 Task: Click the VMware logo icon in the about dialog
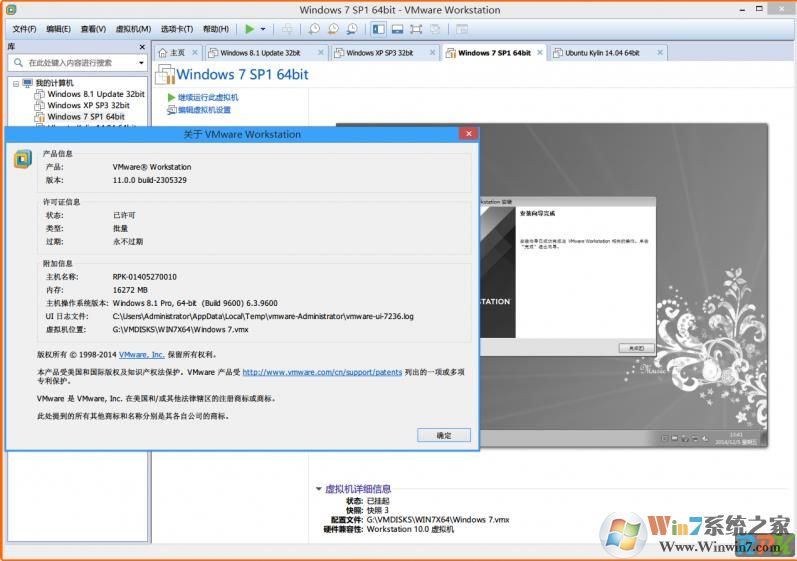click(22, 159)
